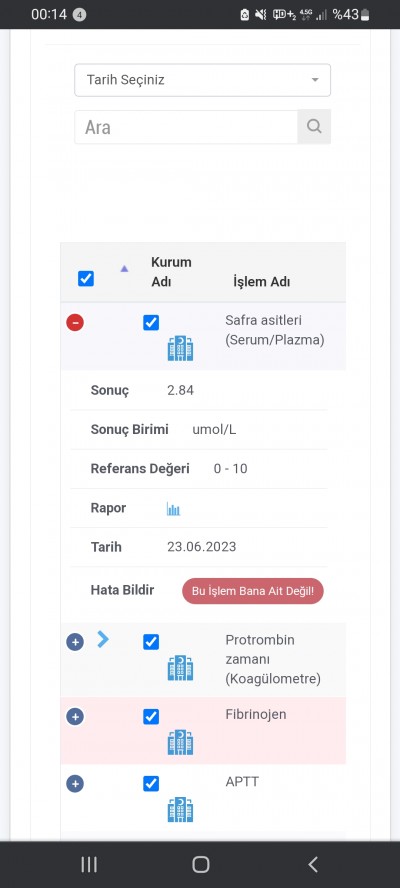Tap Android back navigation arrow
Screen dimensions: 400x888
pyautogui.click(x=313, y=864)
